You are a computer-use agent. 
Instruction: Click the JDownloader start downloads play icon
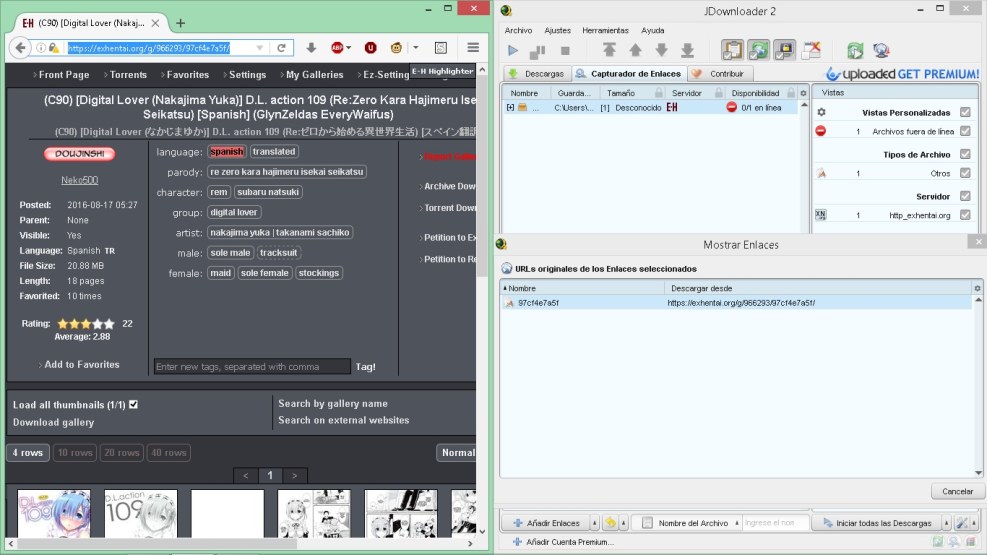[513, 50]
